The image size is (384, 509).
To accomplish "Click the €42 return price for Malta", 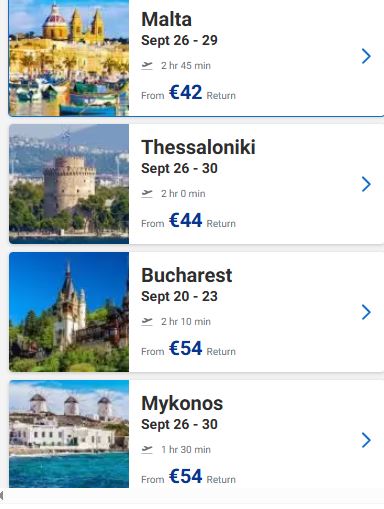I will [188, 92].
